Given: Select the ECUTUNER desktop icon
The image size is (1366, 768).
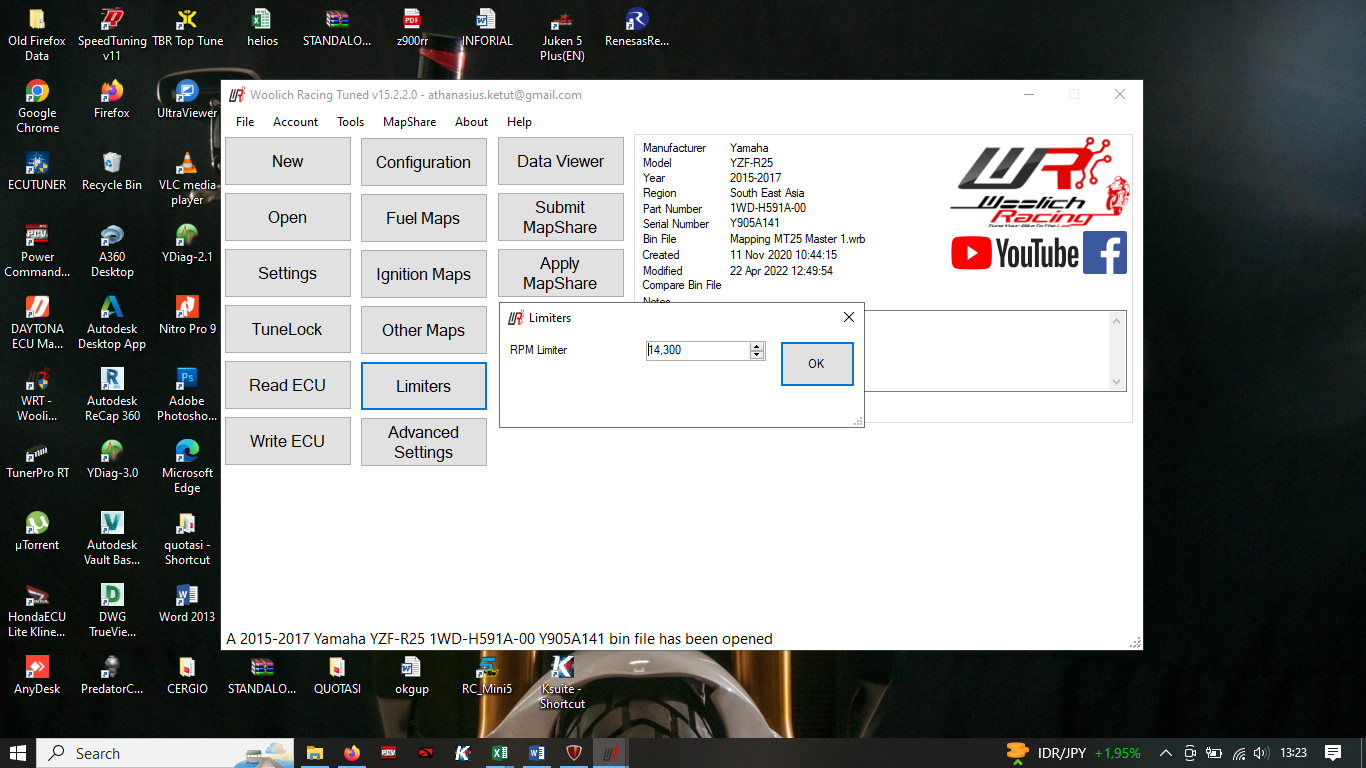Looking at the screenshot, I should 37,170.
